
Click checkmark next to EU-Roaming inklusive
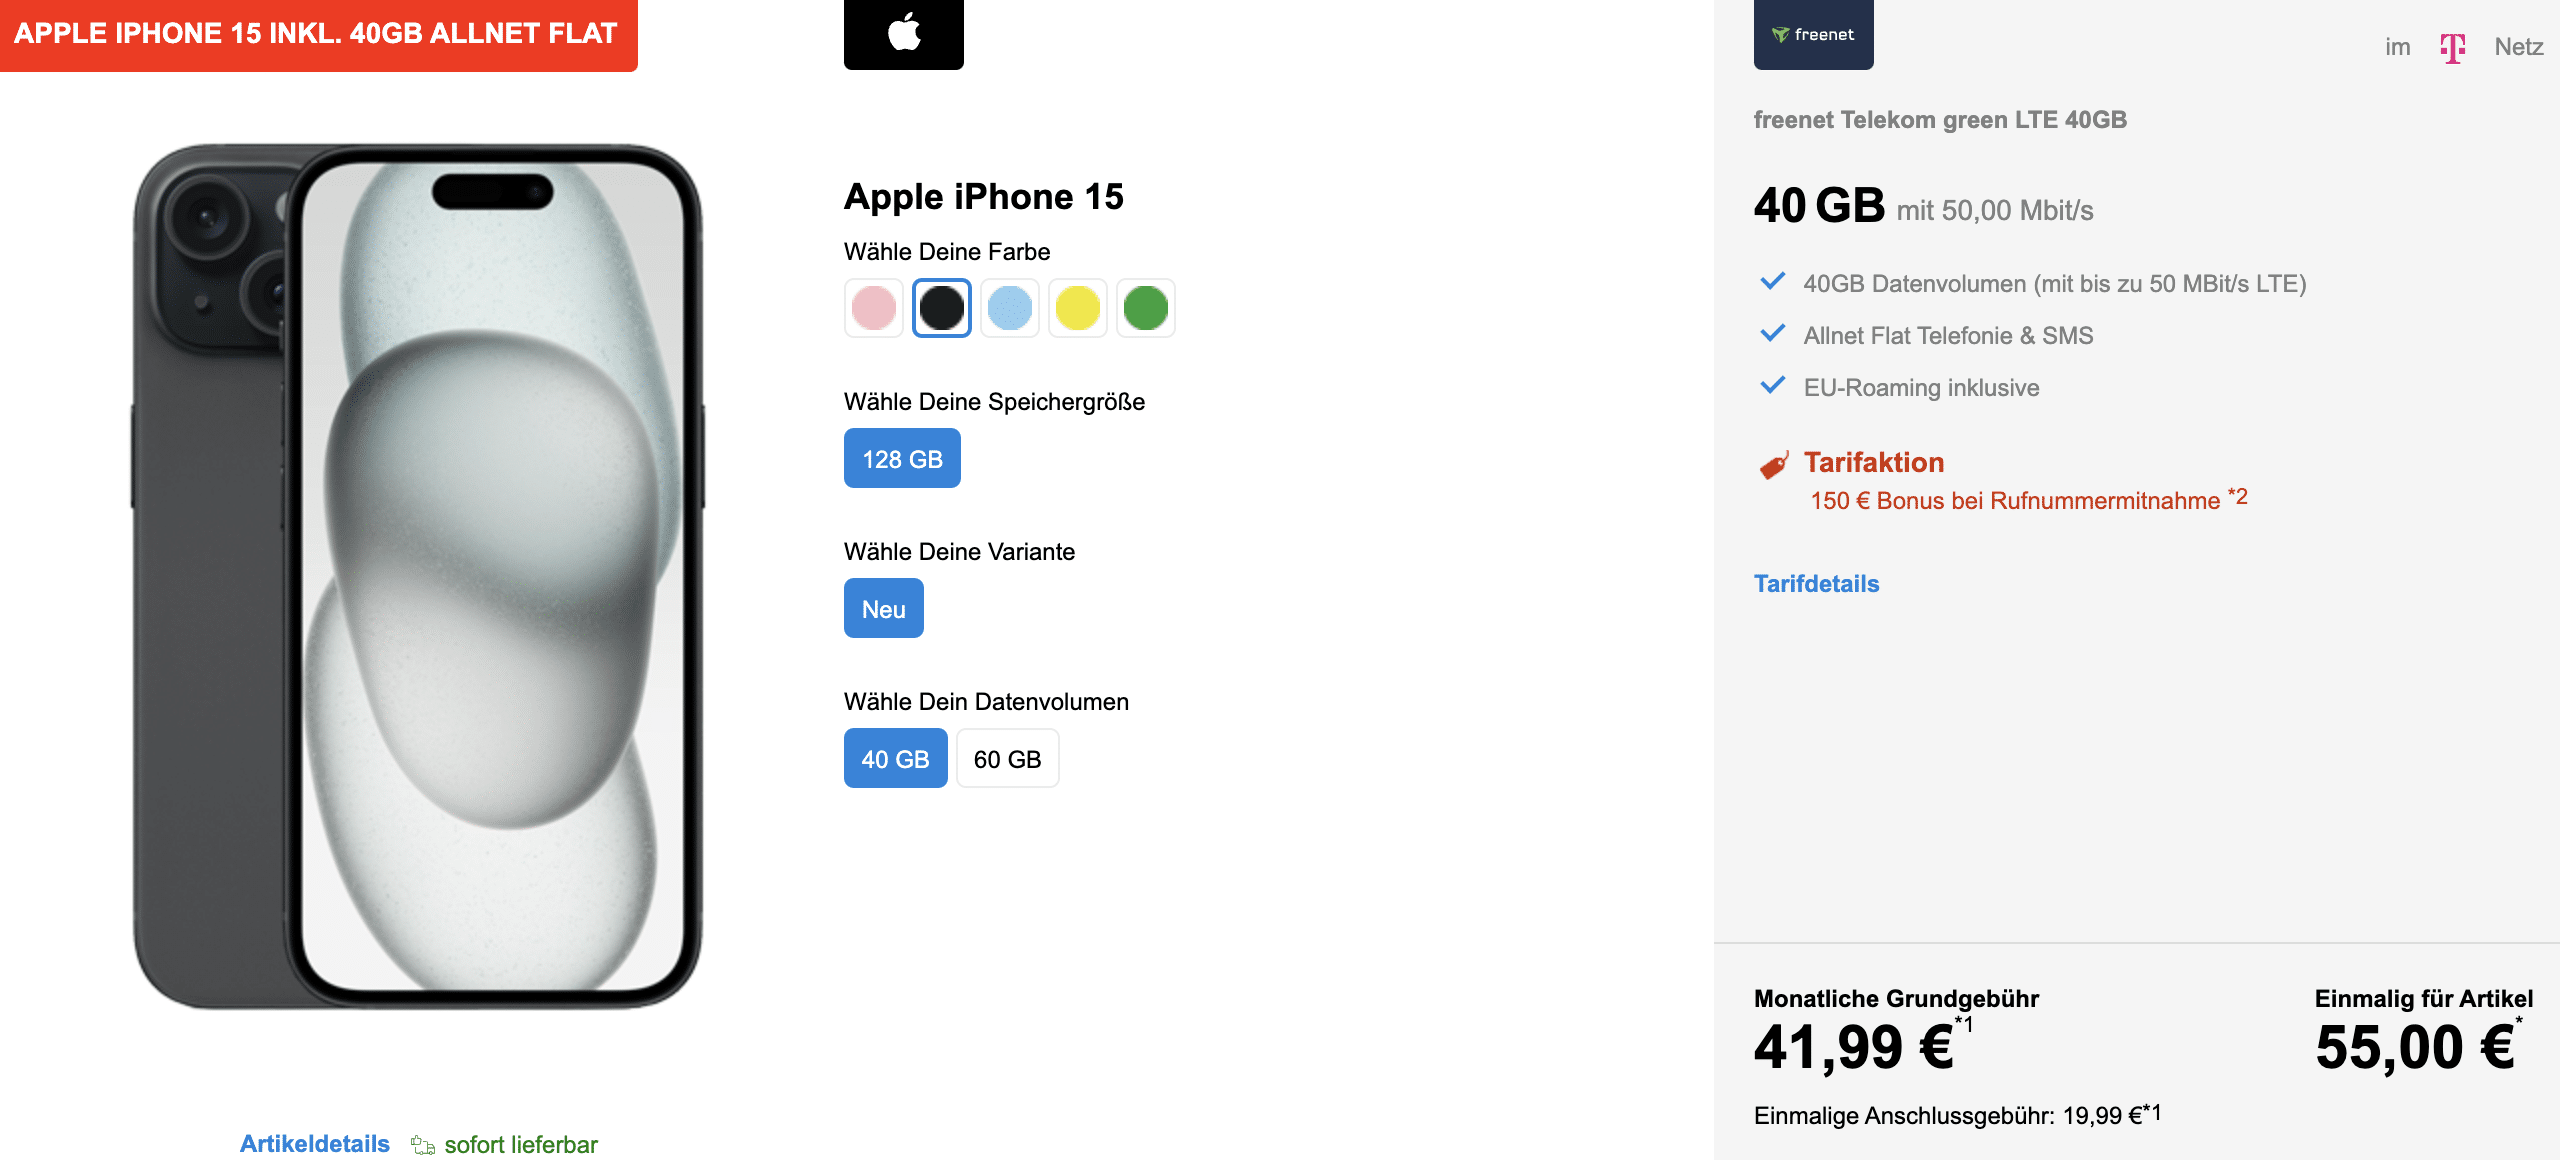pyautogui.click(x=1772, y=386)
